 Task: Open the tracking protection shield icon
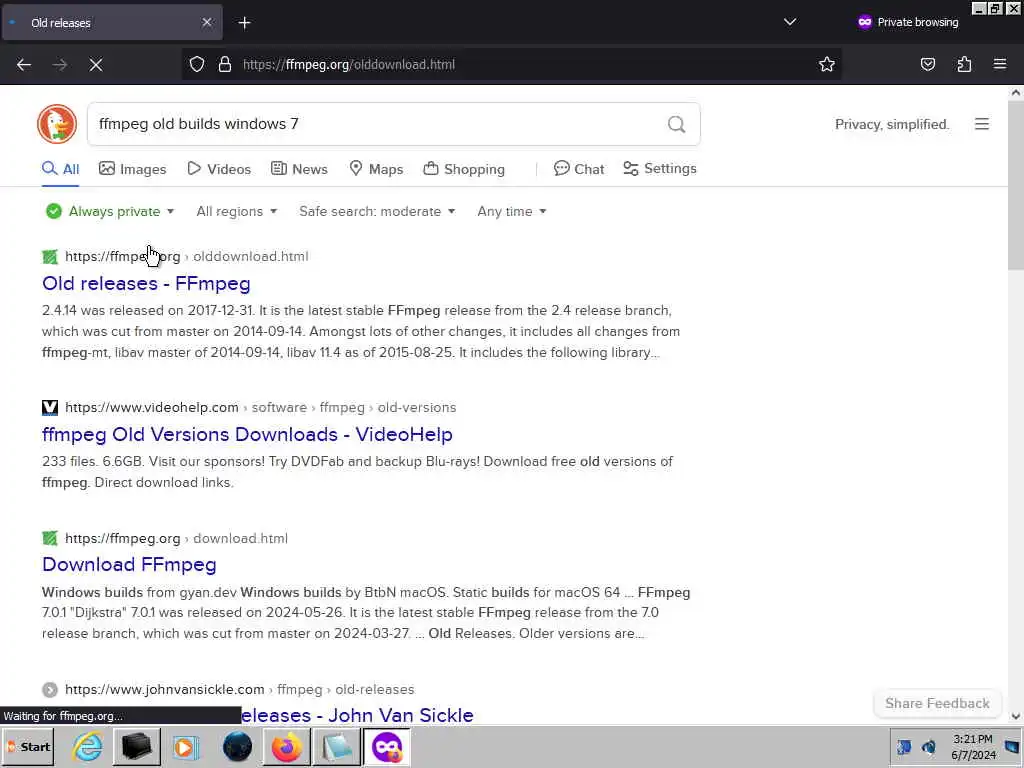(x=197, y=64)
